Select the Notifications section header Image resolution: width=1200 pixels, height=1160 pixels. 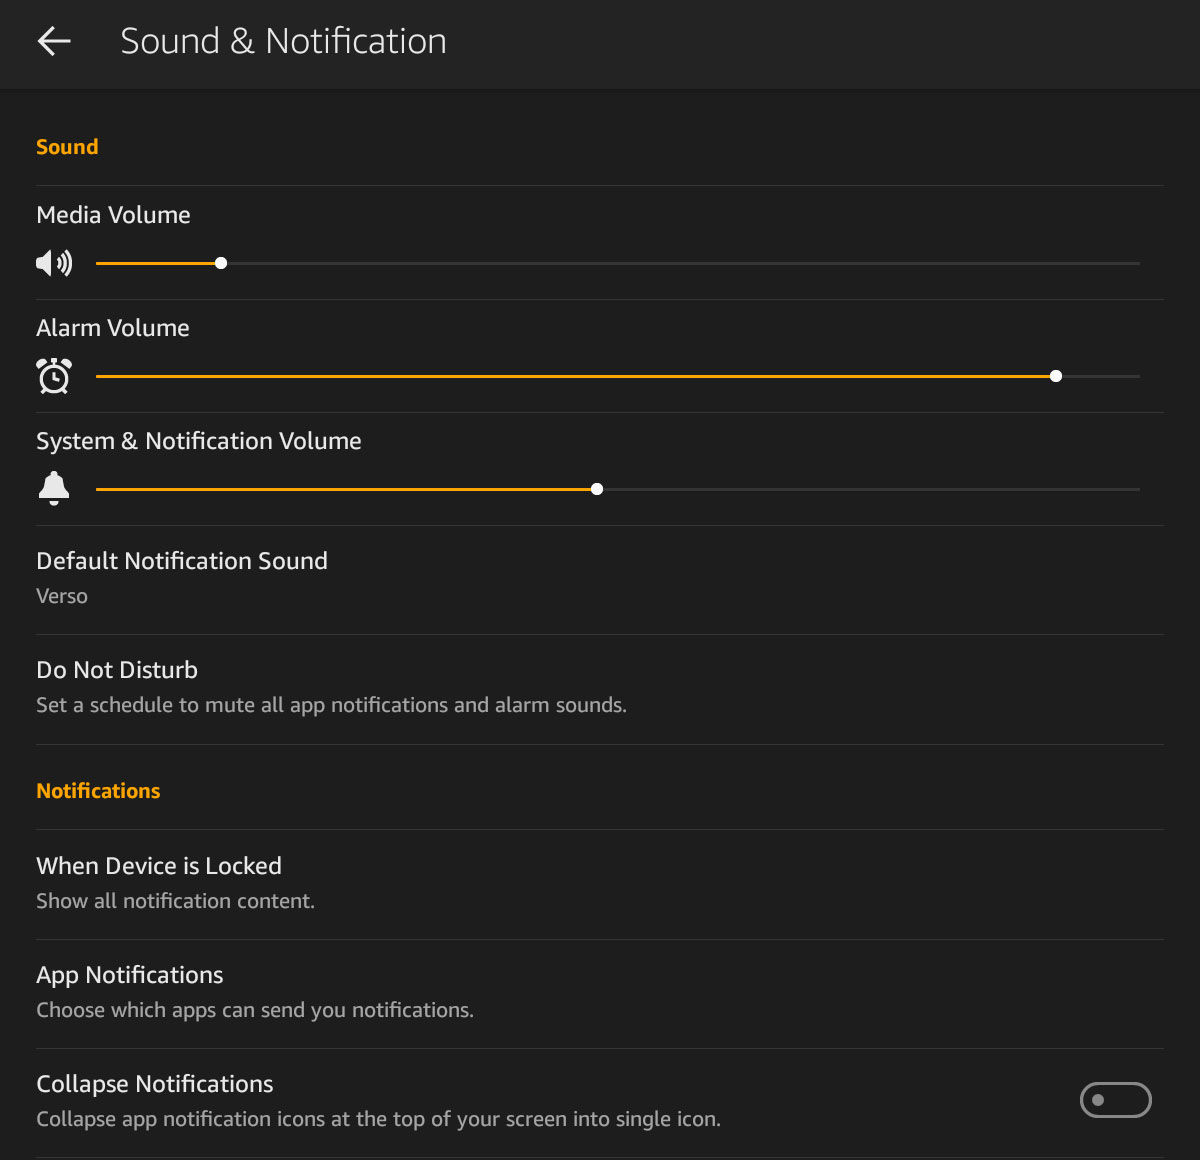pyautogui.click(x=98, y=790)
